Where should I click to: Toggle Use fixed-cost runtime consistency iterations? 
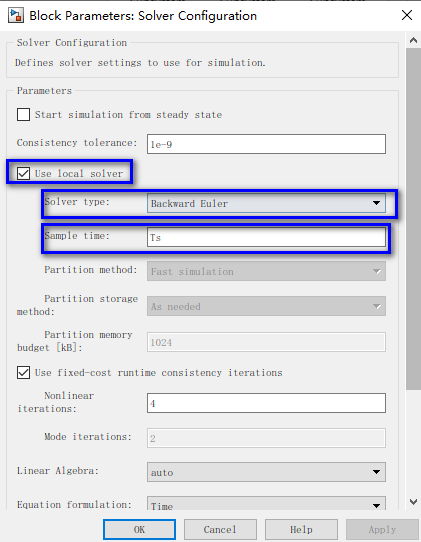24,372
